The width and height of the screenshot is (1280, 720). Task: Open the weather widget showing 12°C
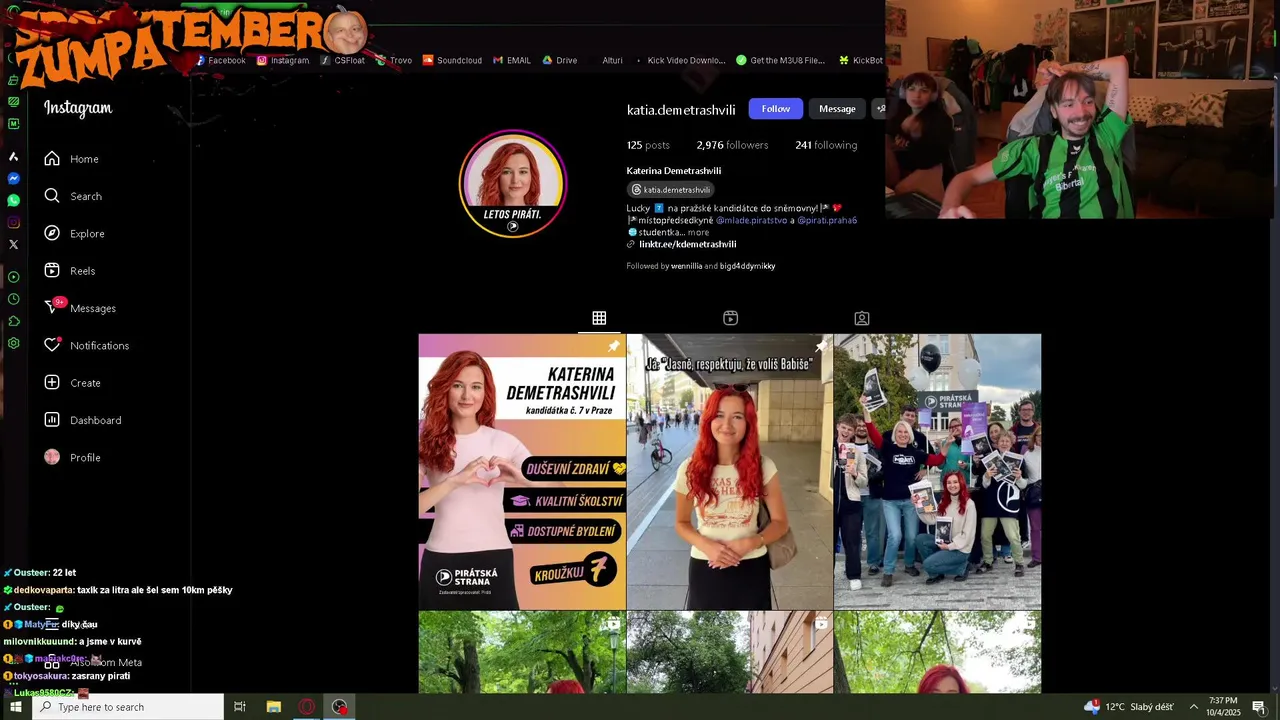pyautogui.click(x=1129, y=707)
